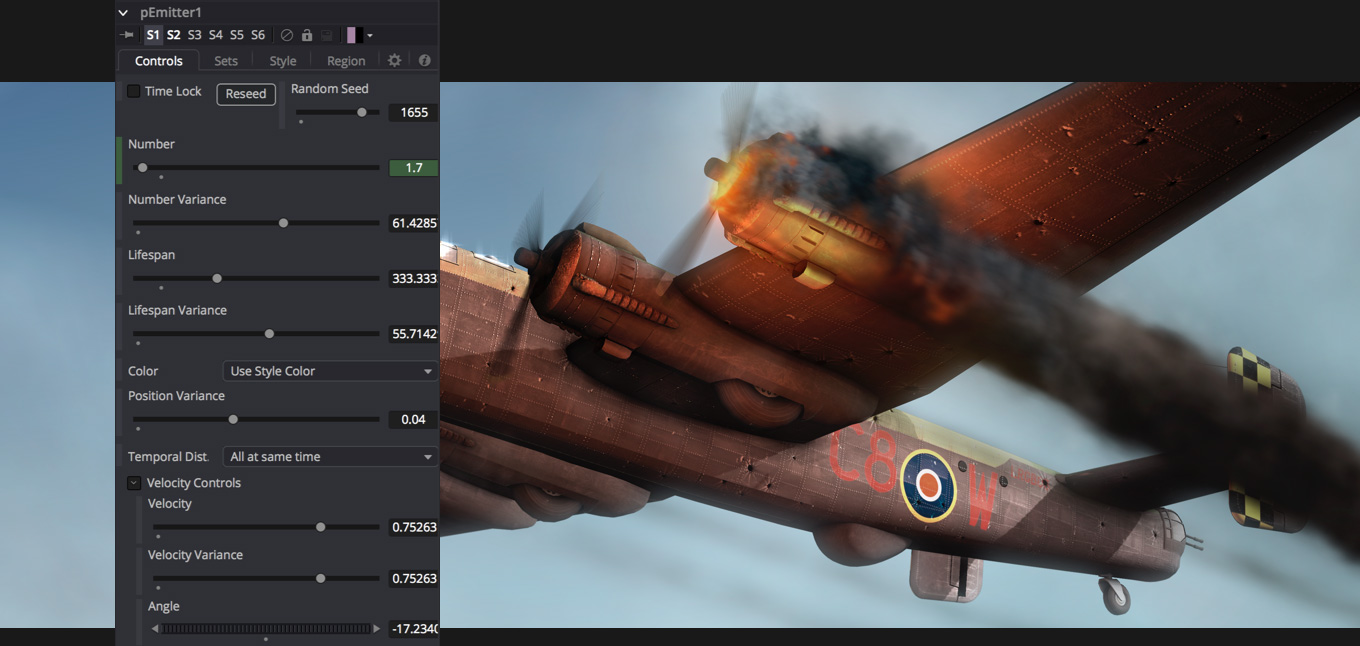Click the Reseed button
Image resolution: width=1360 pixels, height=646 pixels.
[x=246, y=94]
